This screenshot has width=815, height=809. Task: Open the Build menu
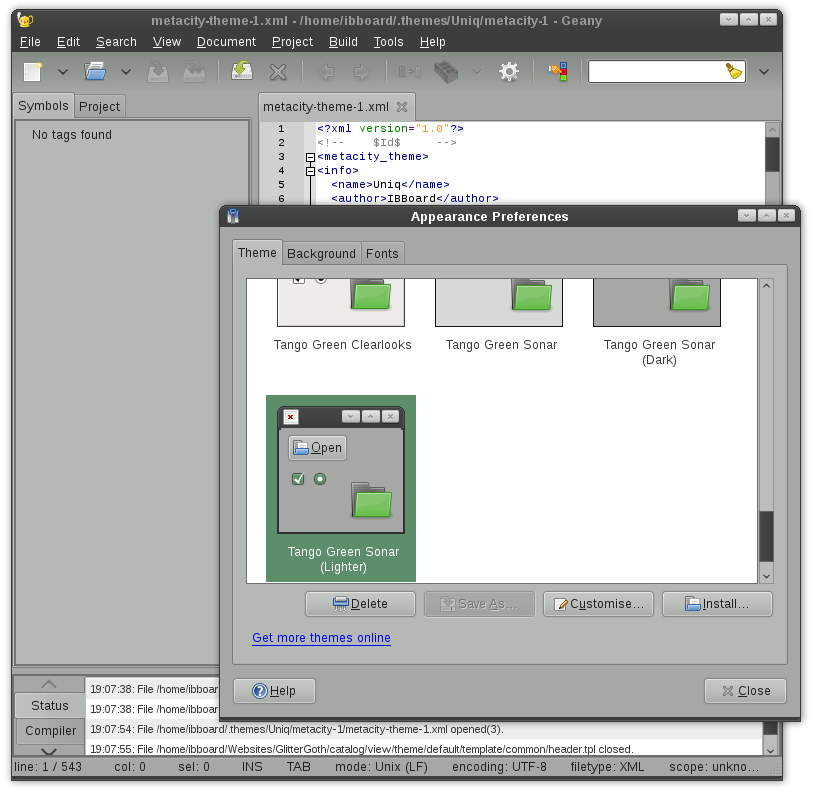click(x=343, y=42)
